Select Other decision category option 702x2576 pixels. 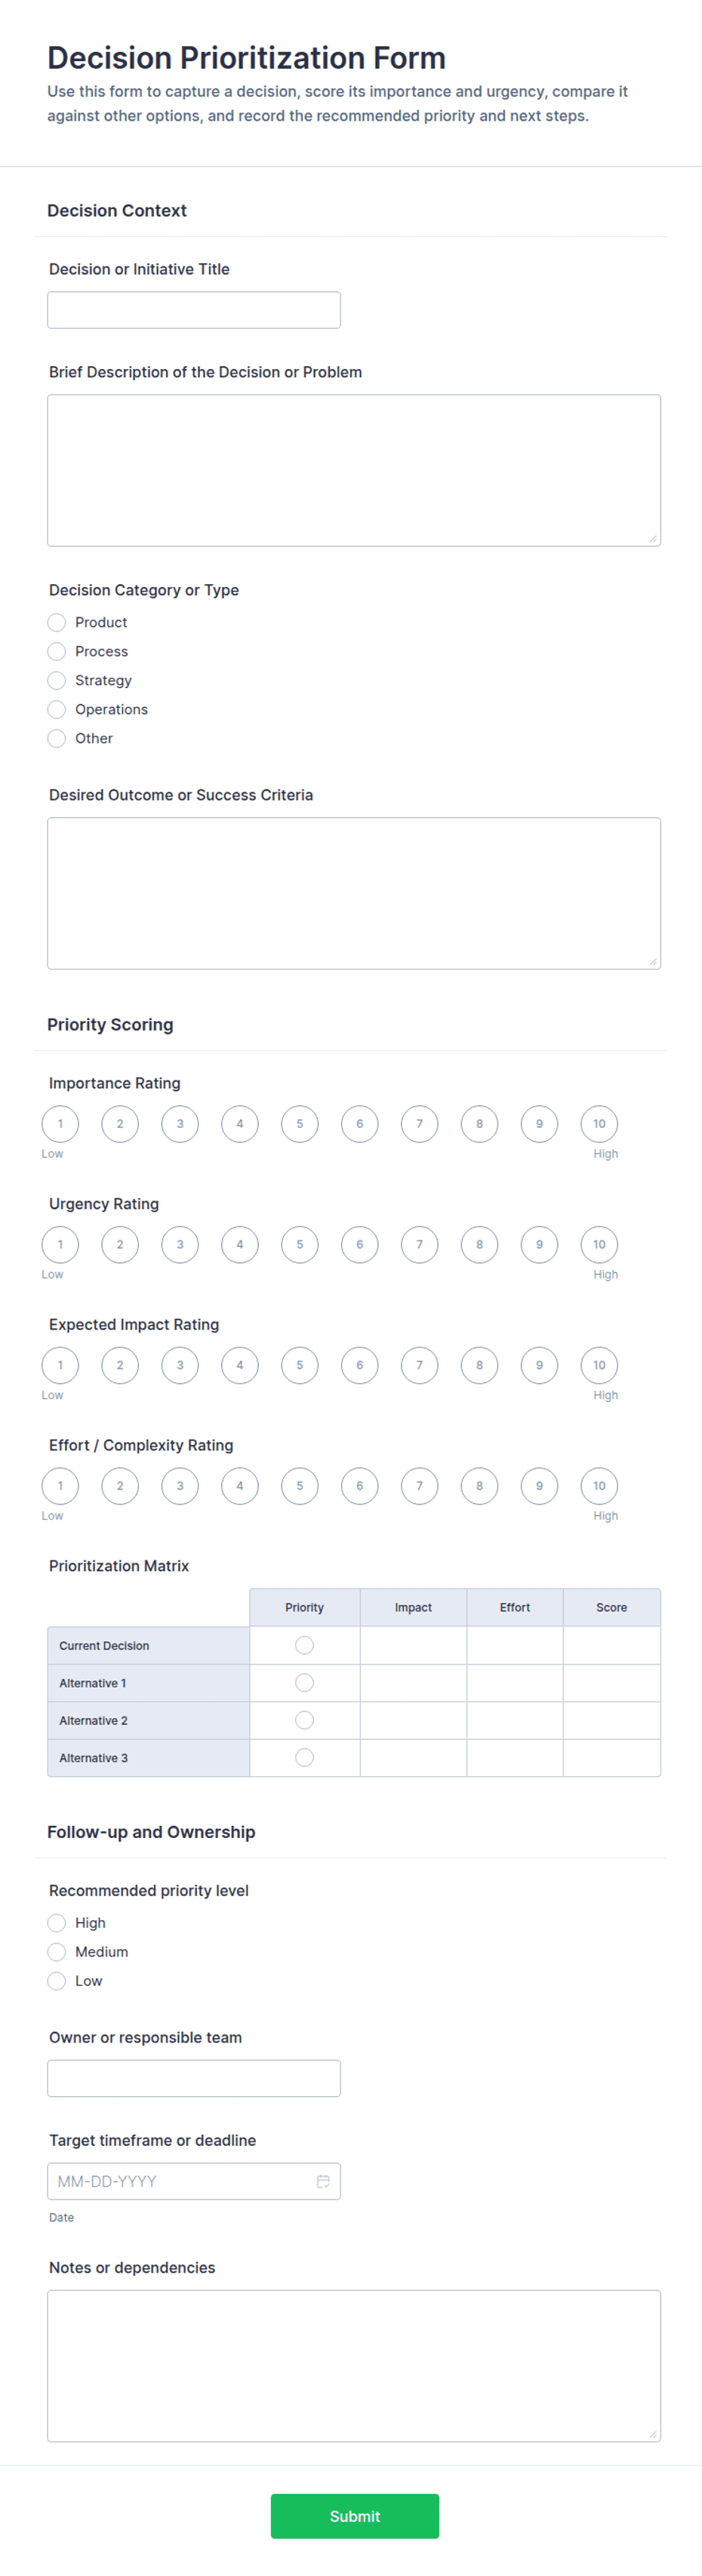point(57,738)
